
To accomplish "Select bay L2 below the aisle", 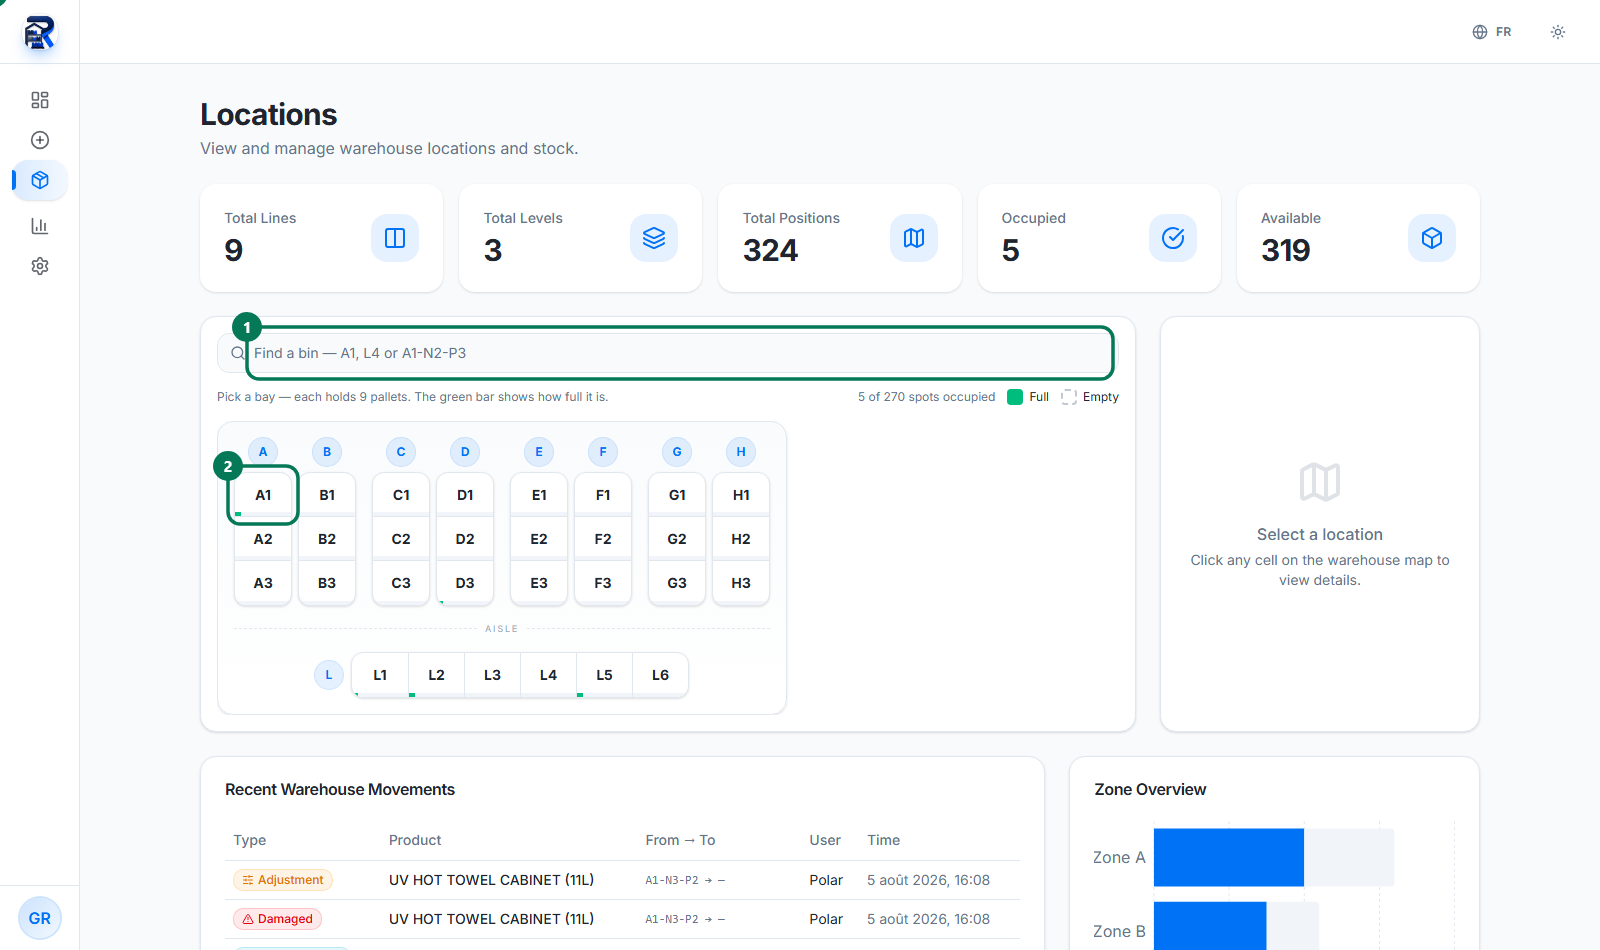I will 436,675.
